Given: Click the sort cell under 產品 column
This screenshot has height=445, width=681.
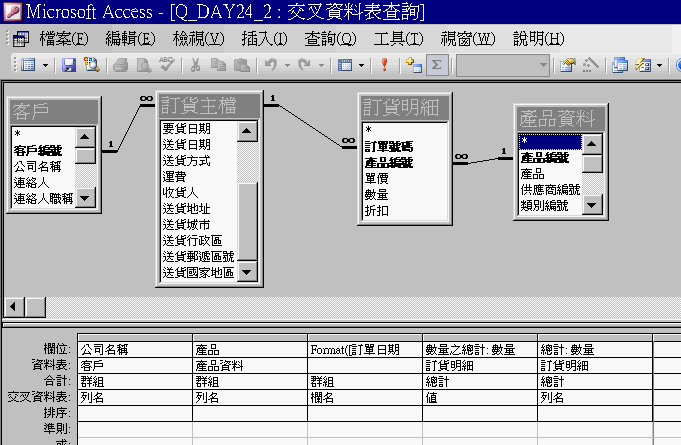Looking at the screenshot, I should pyautogui.click(x=250, y=413).
